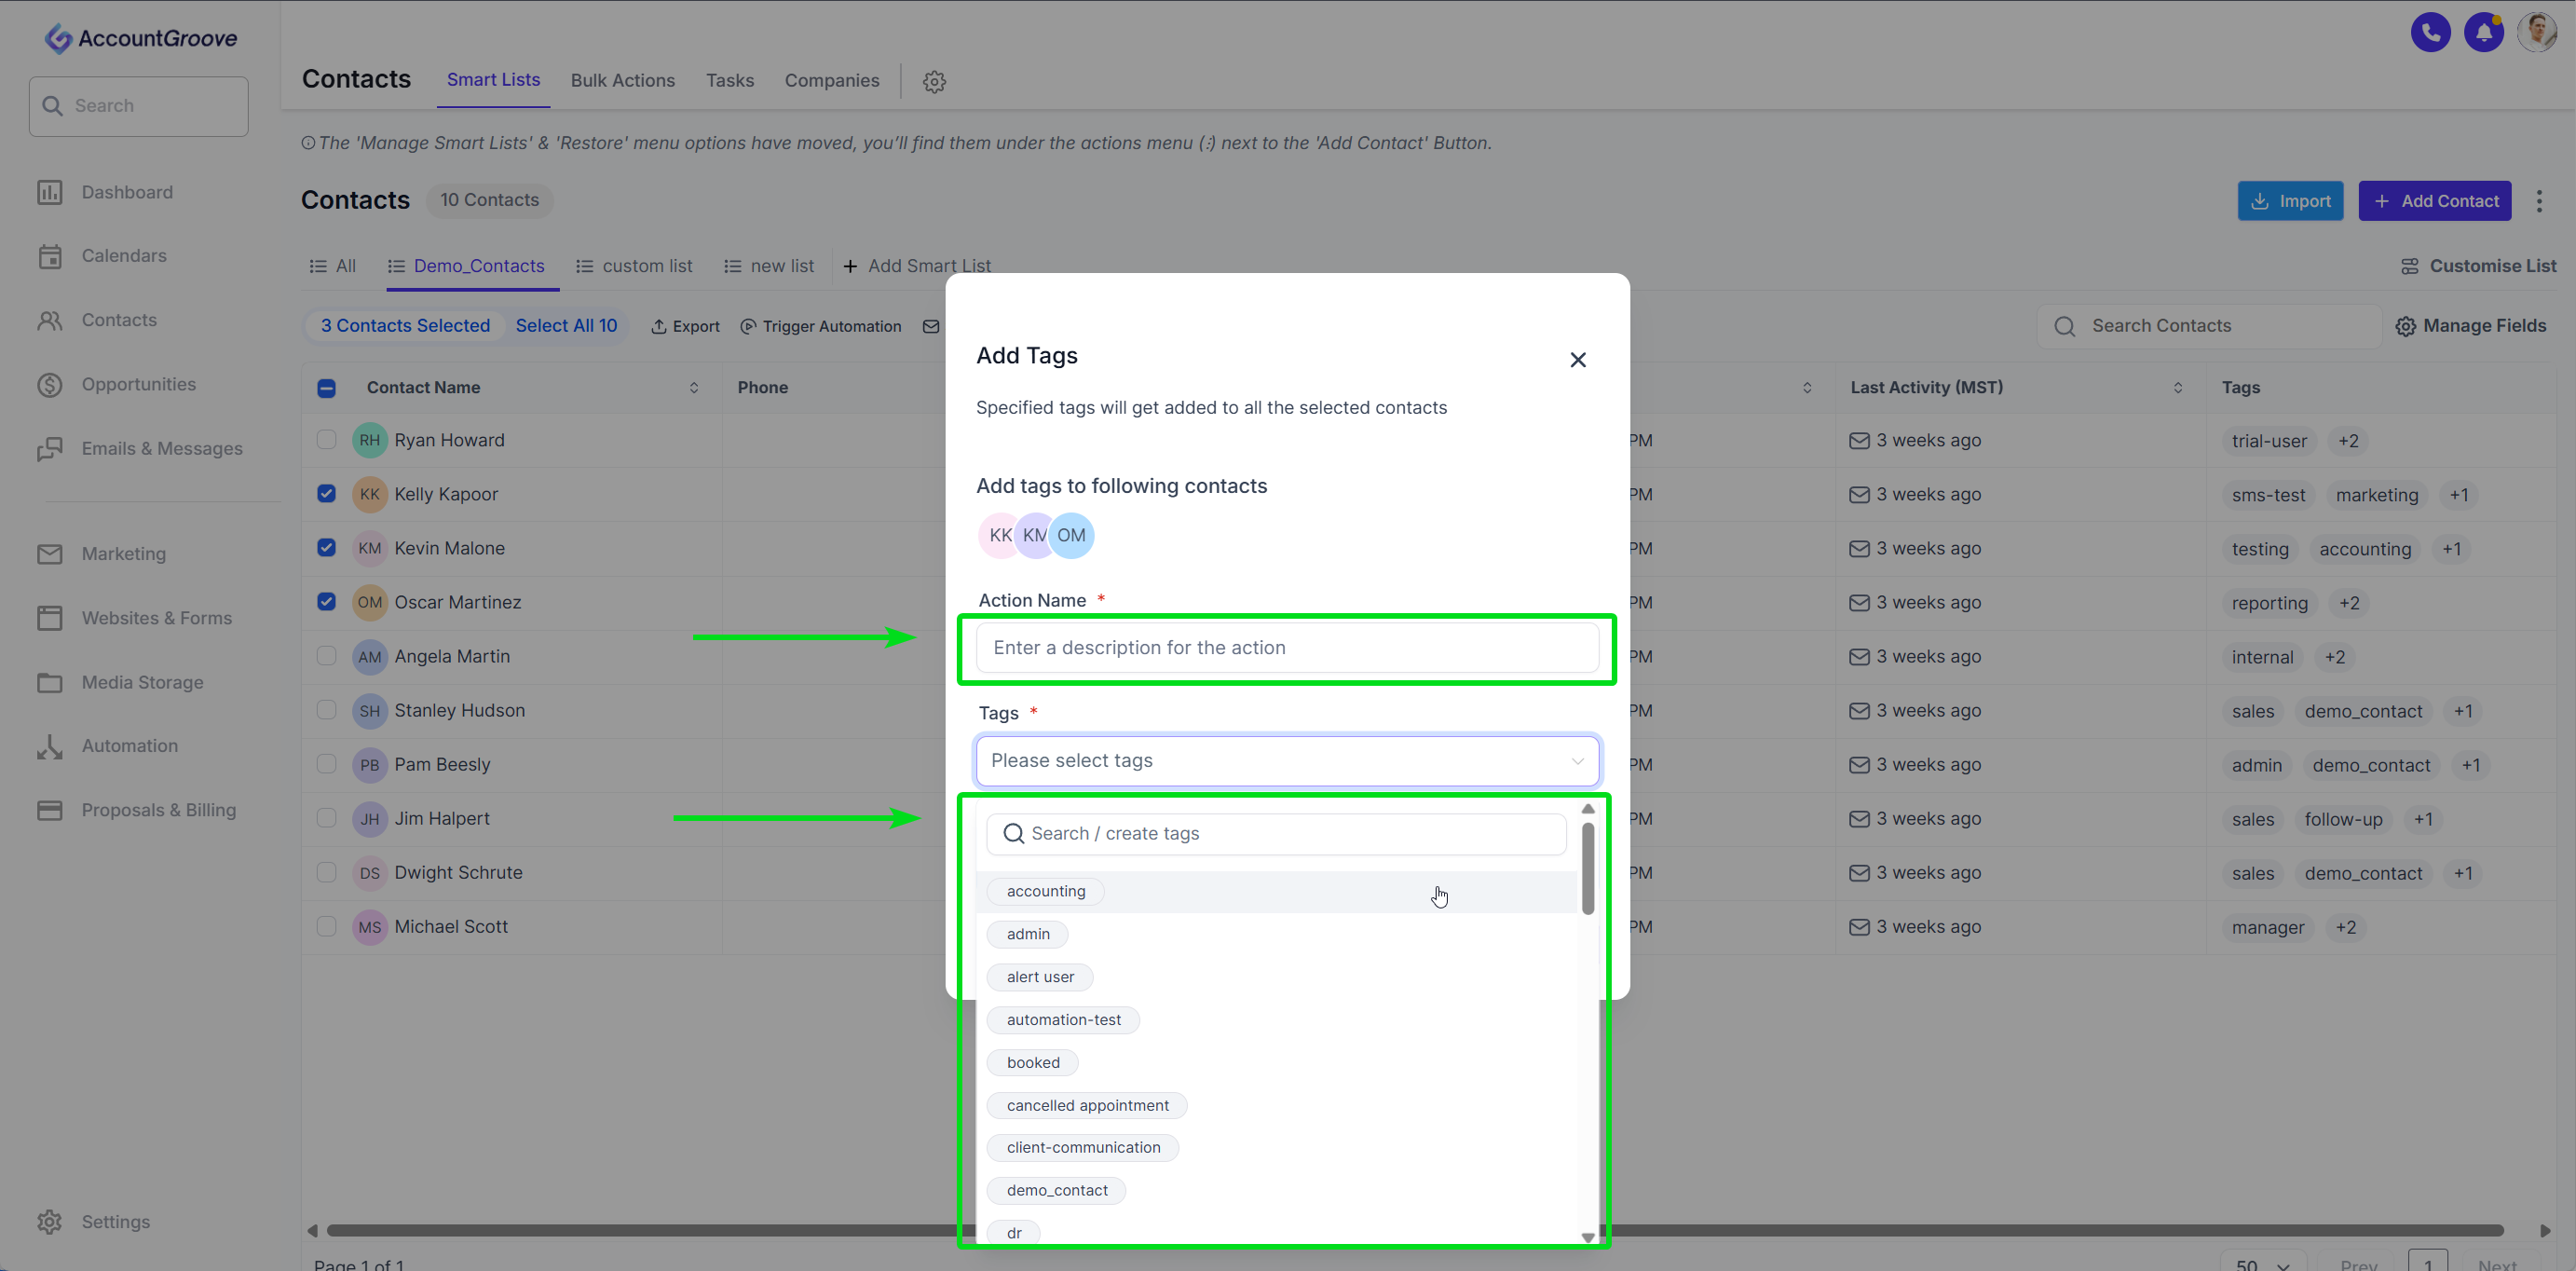Open the notifications bell icon

pyautogui.click(x=2483, y=33)
